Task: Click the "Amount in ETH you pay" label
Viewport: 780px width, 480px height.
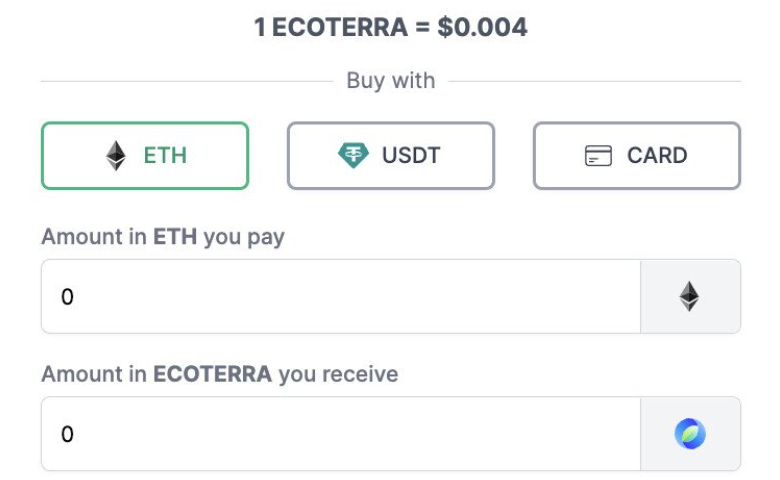Action: (163, 237)
